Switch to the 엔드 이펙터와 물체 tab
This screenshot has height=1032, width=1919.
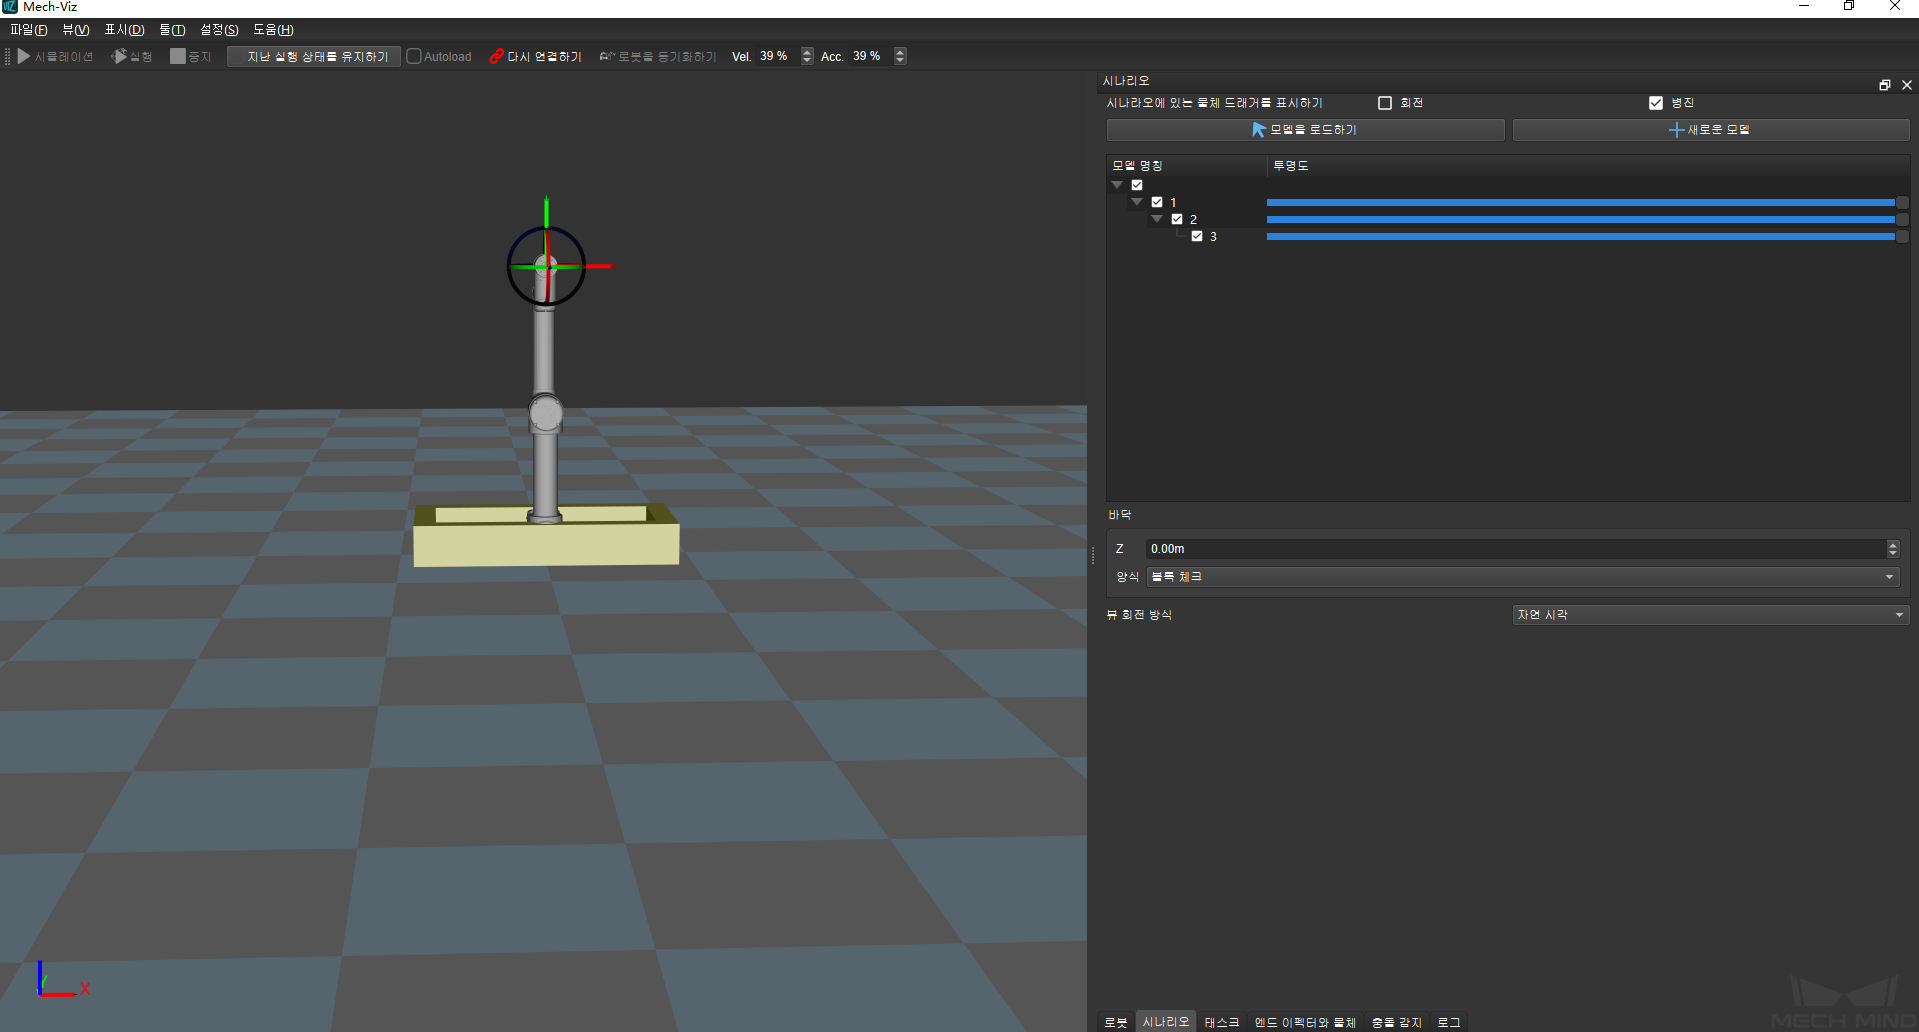click(x=1305, y=1022)
